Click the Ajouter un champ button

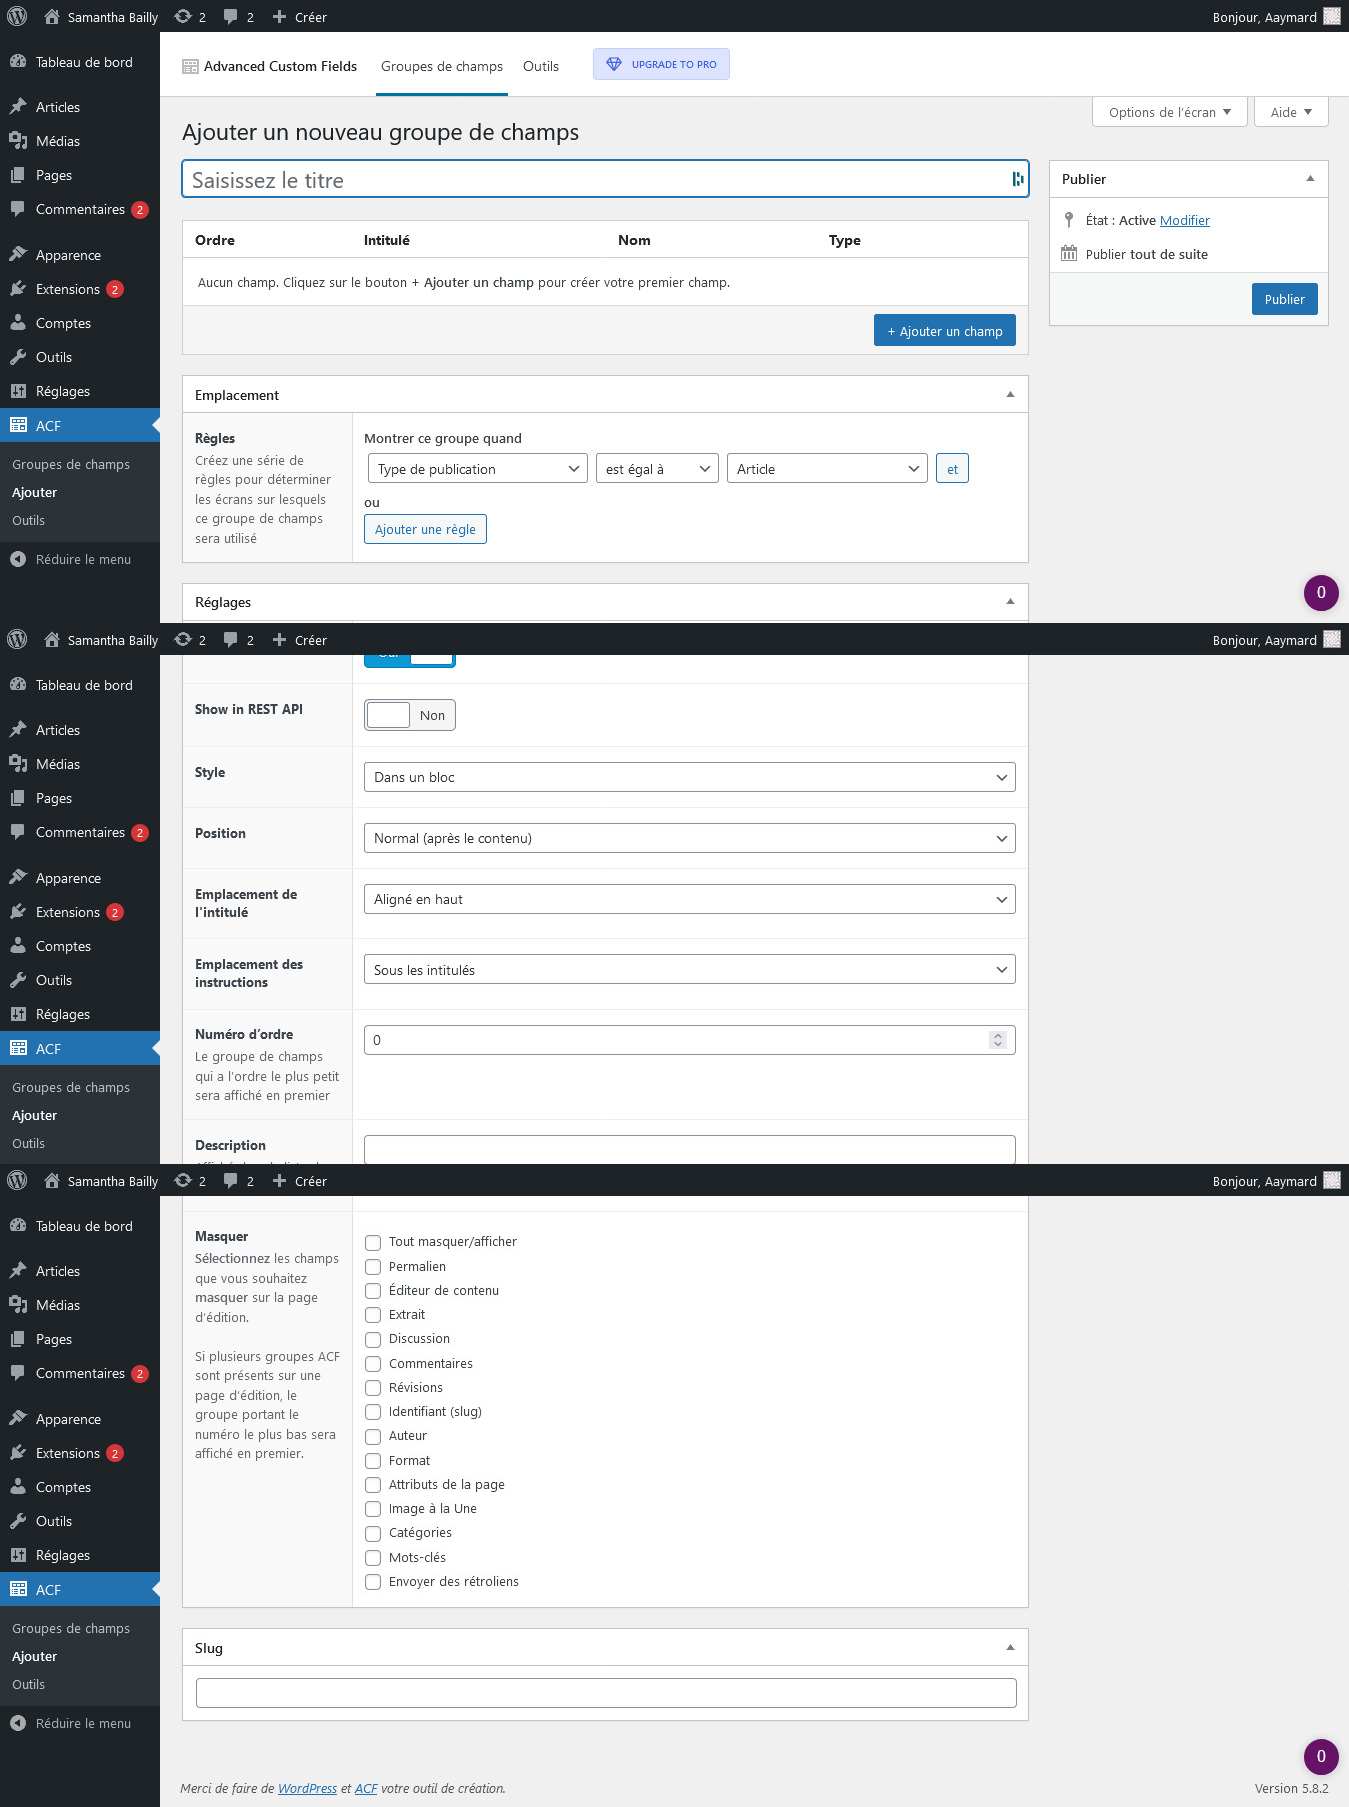(945, 331)
